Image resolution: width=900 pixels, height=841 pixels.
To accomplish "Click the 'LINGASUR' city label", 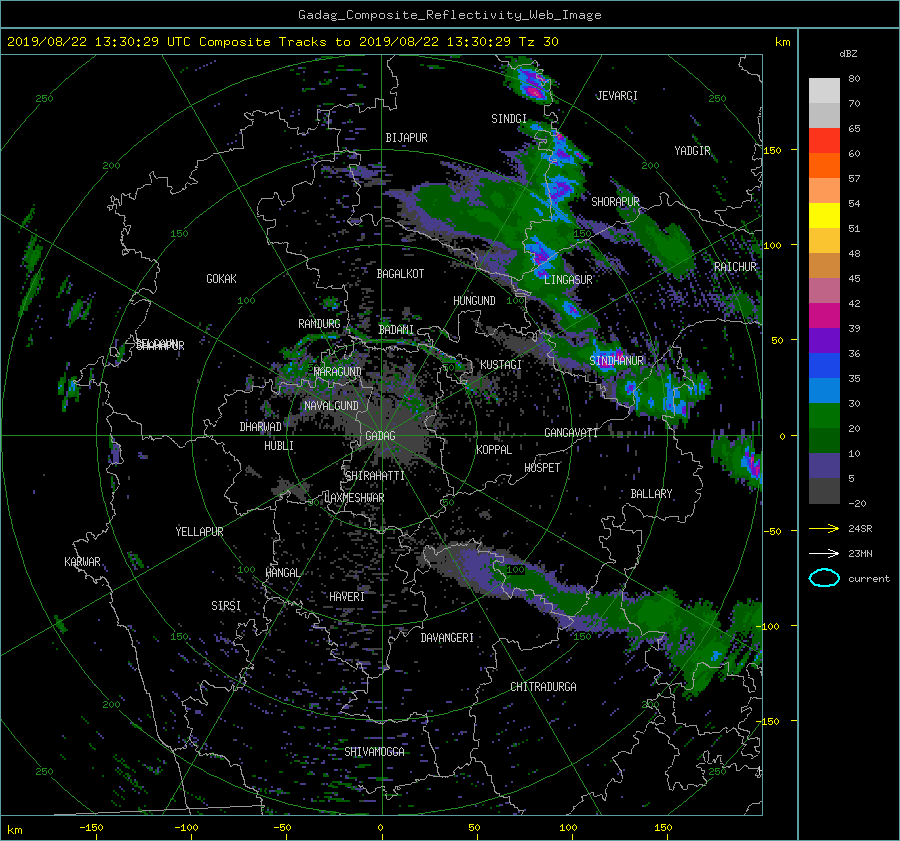I will (568, 280).
